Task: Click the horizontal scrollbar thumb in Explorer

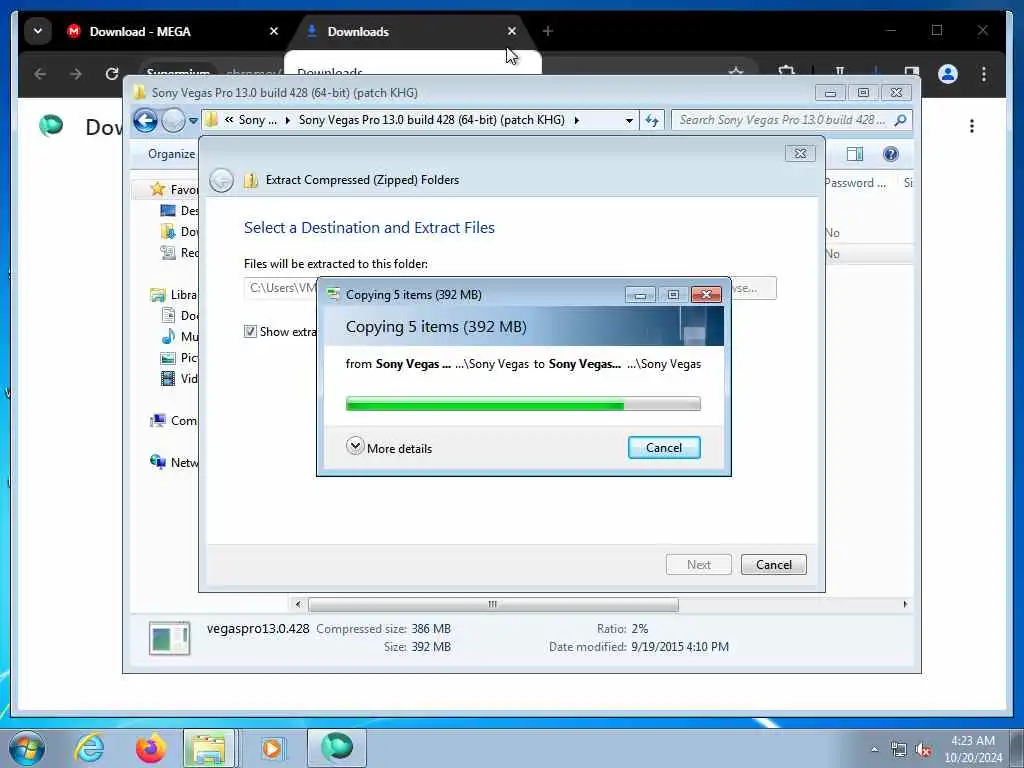Action: [x=493, y=605]
